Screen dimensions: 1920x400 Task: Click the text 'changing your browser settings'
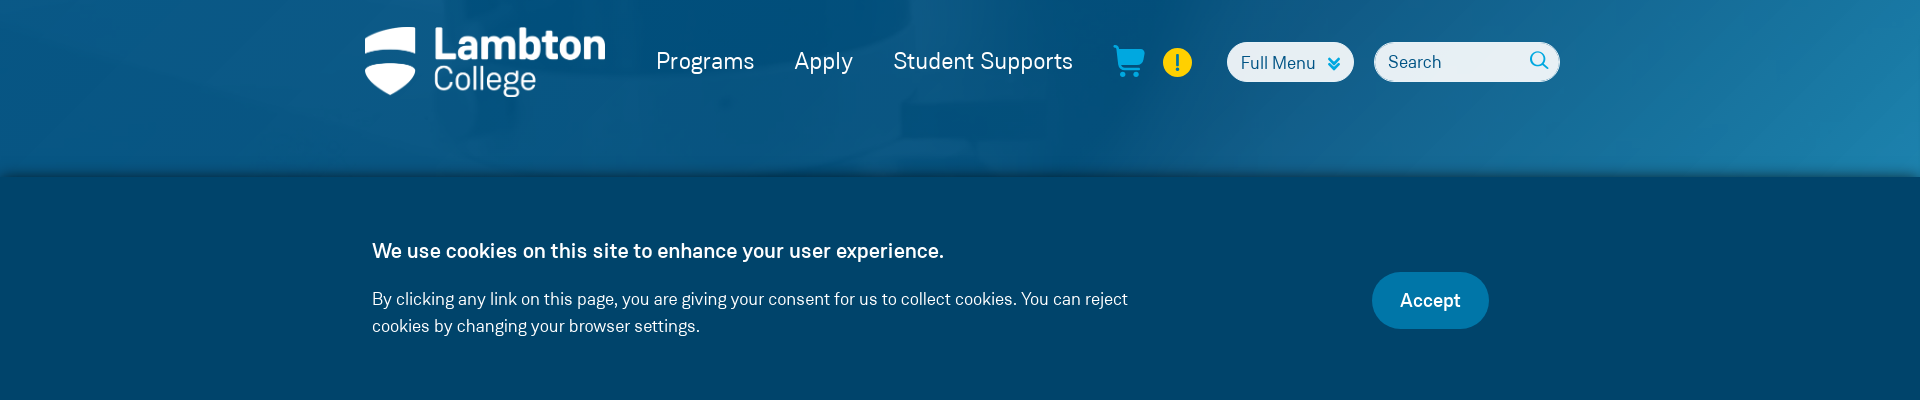[x=577, y=326]
